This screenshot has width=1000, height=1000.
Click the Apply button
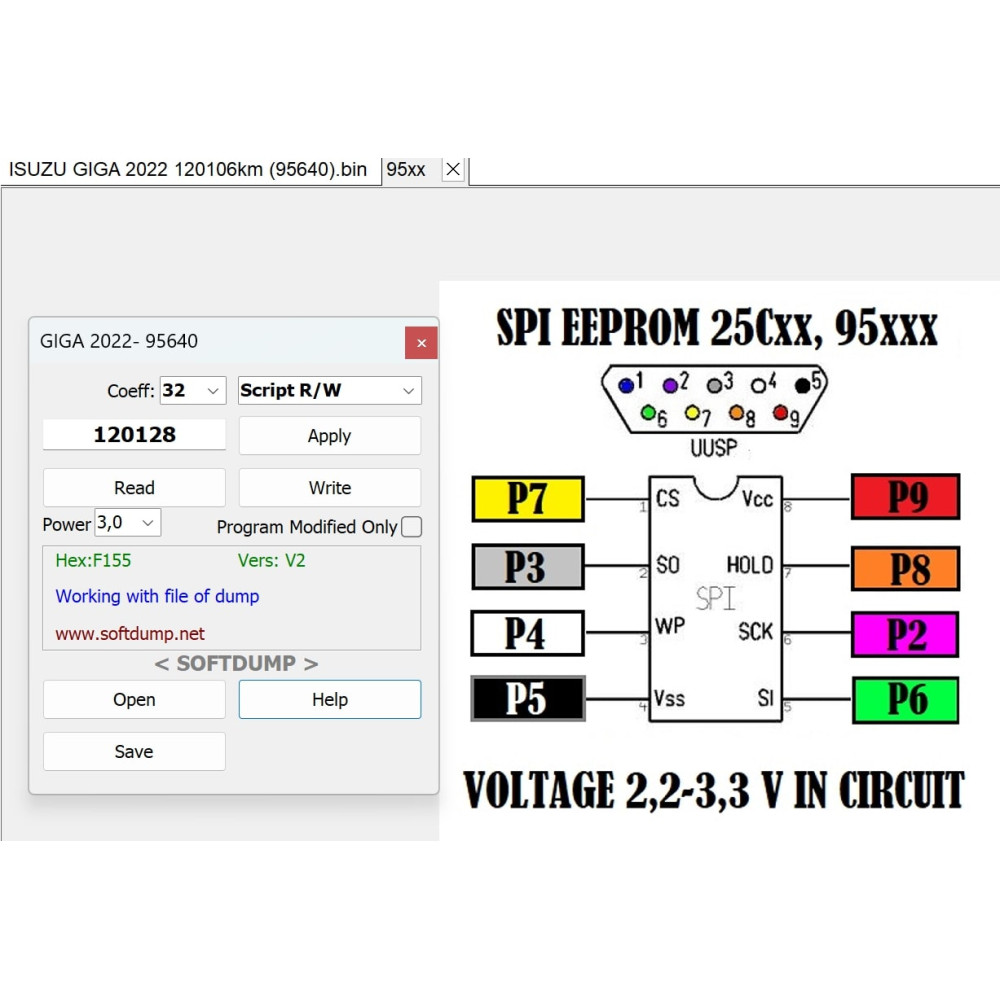coord(330,436)
